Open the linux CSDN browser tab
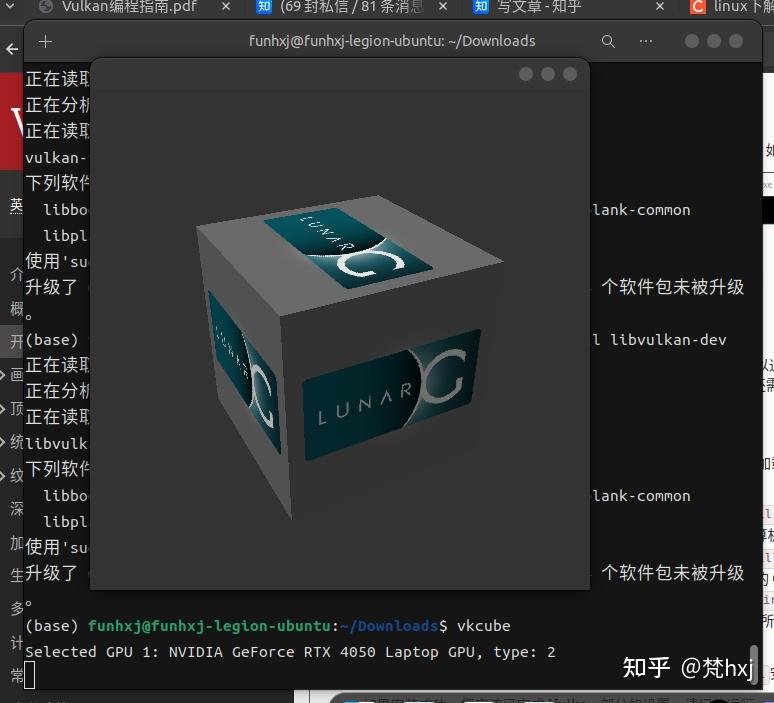 [x=731, y=6]
